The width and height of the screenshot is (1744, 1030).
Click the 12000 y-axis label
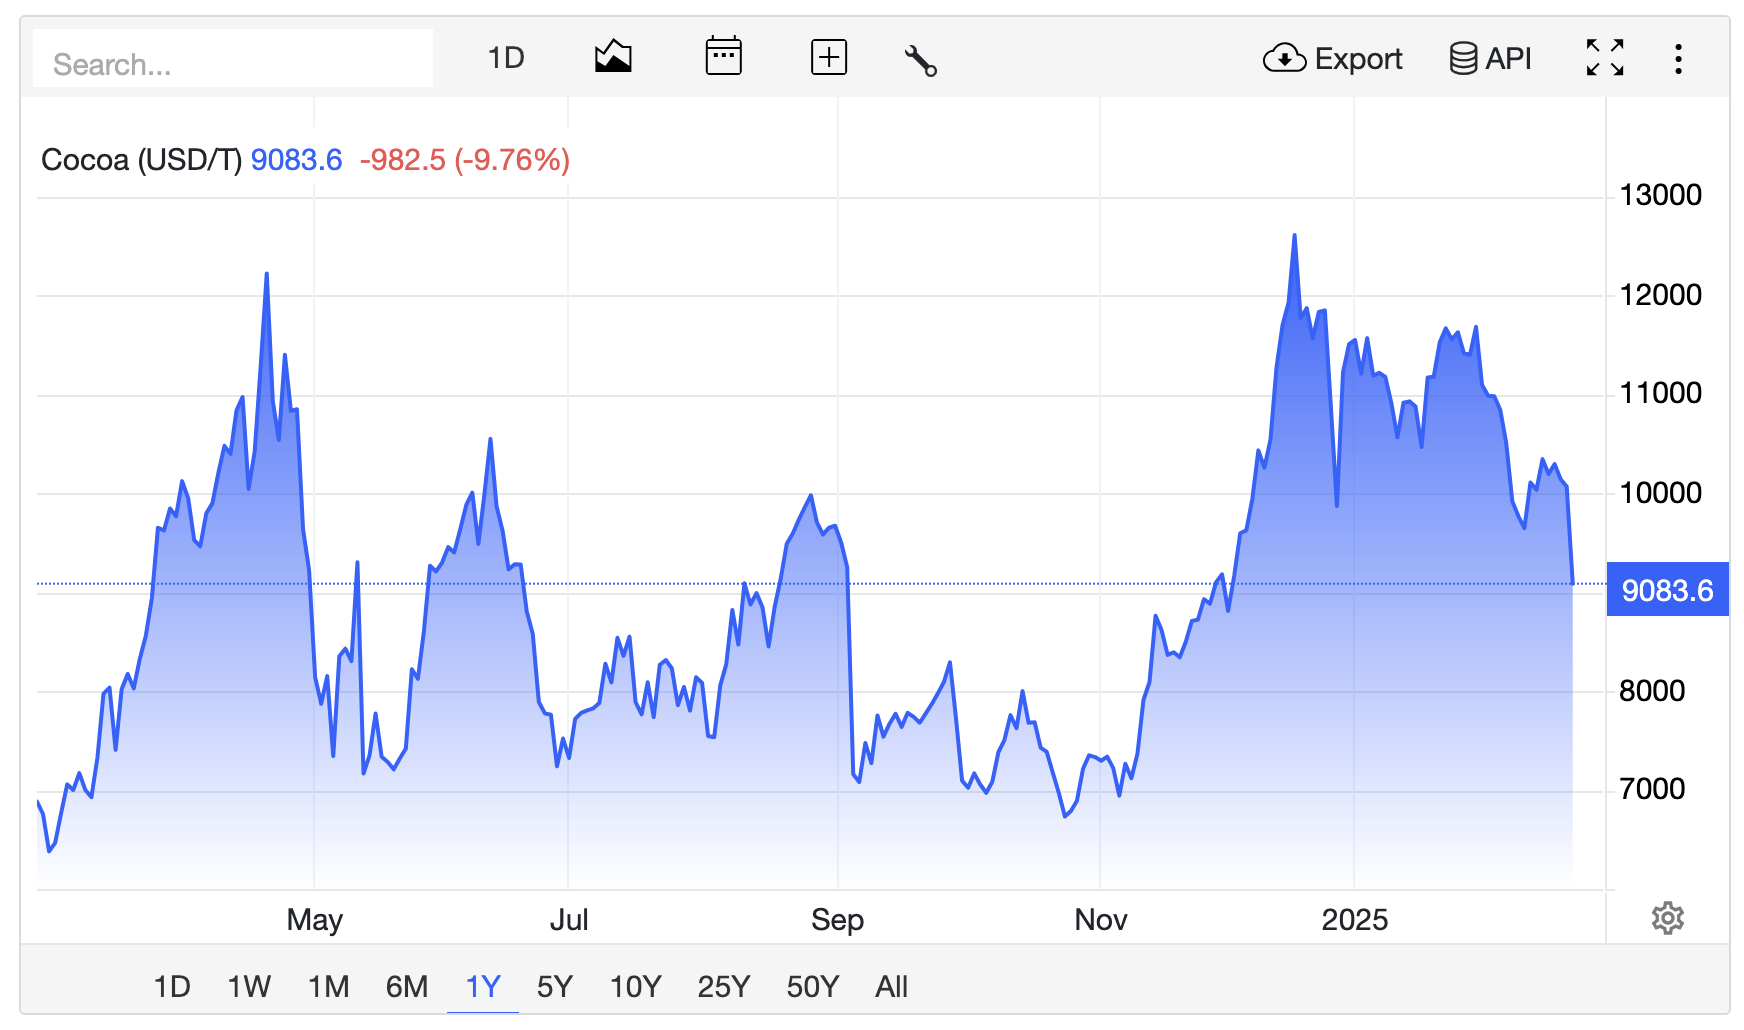click(x=1660, y=295)
